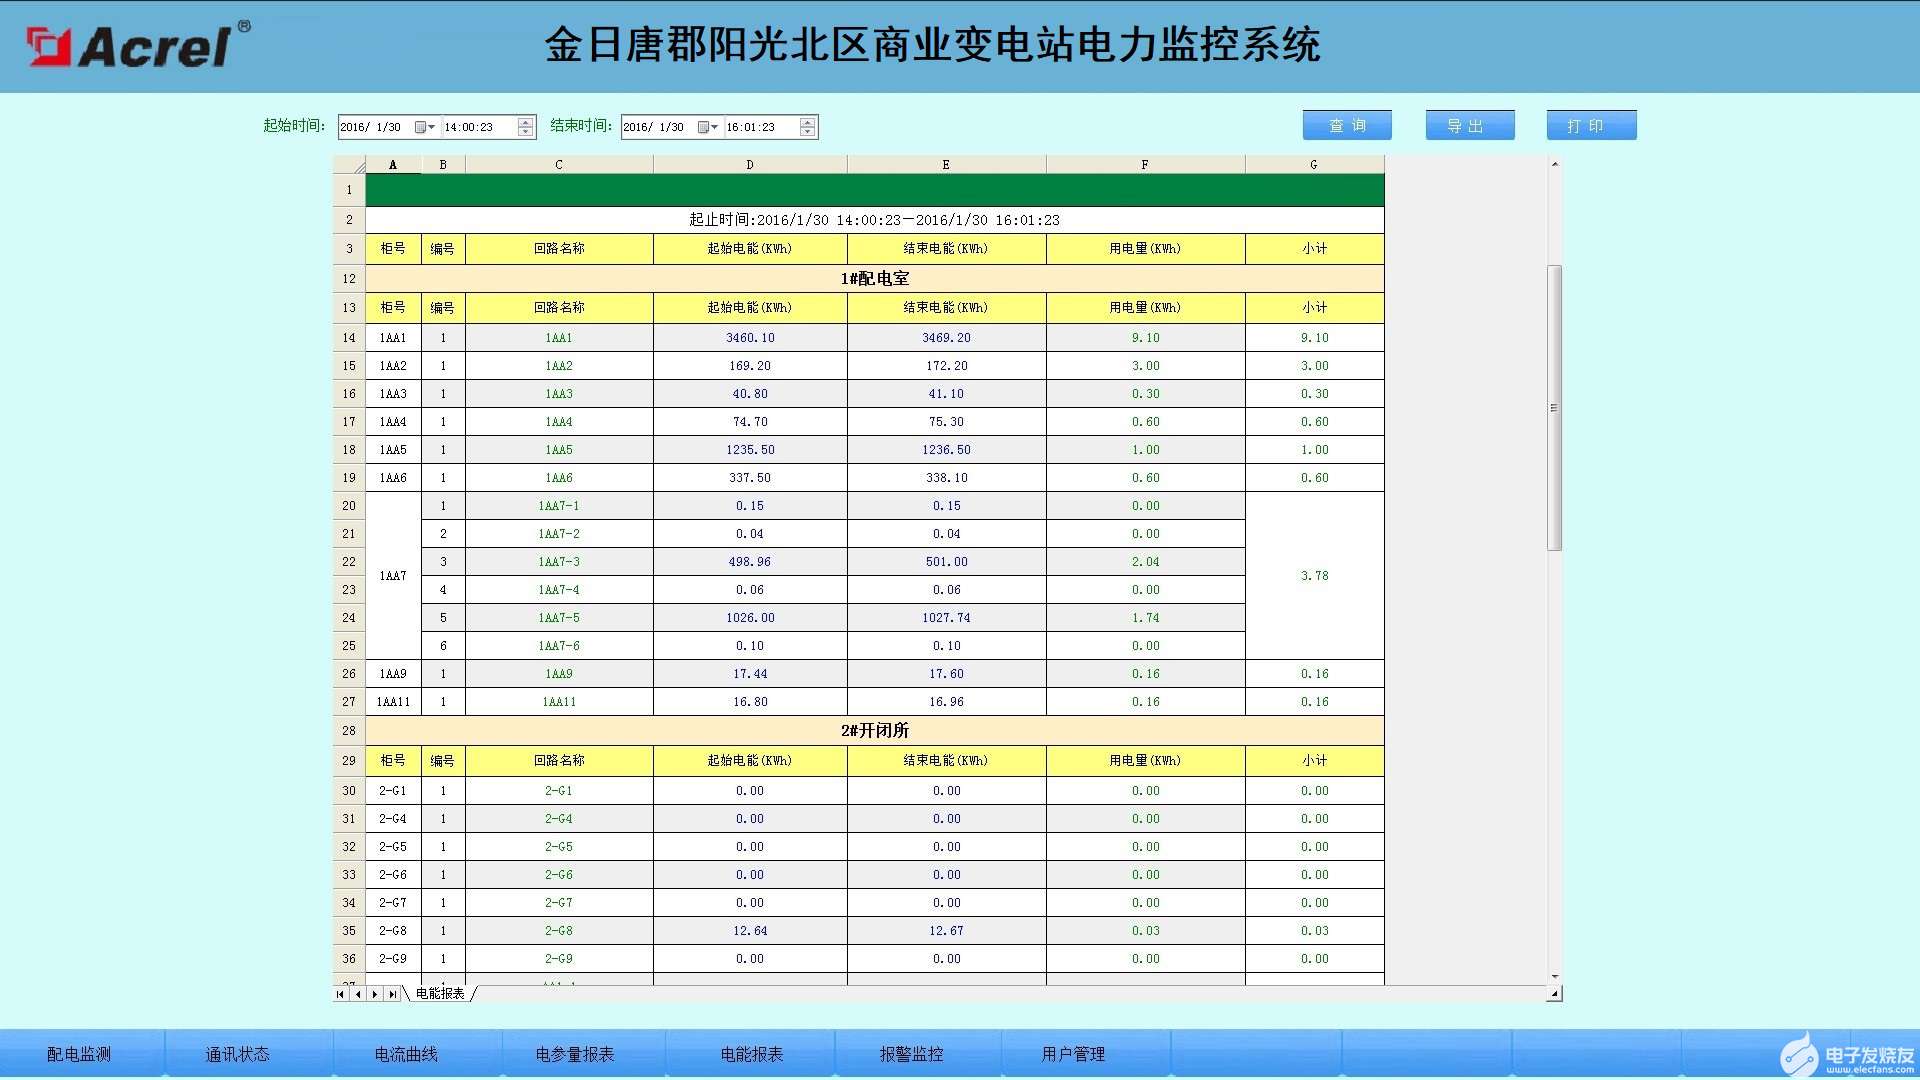
Task: Click the last-record arrow beside the sheet tab
Action: point(394,994)
